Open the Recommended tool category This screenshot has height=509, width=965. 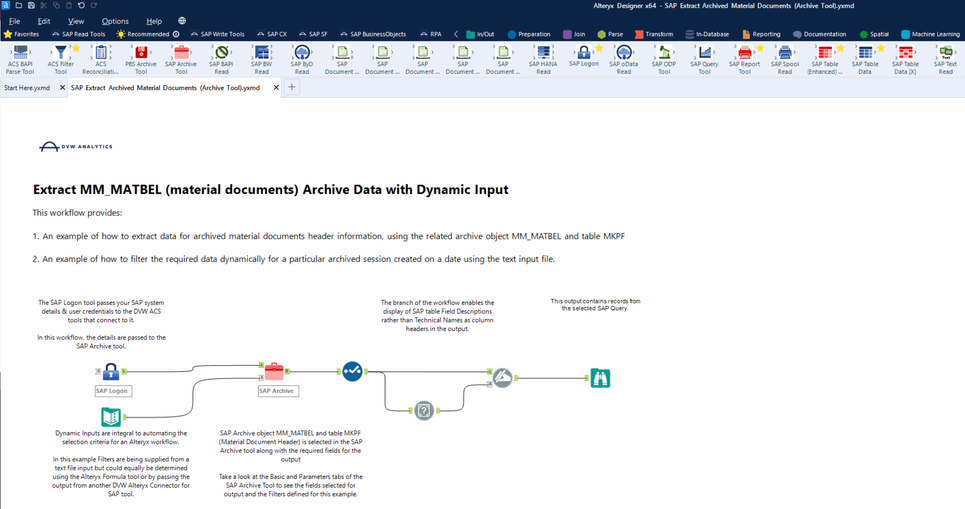[148, 34]
